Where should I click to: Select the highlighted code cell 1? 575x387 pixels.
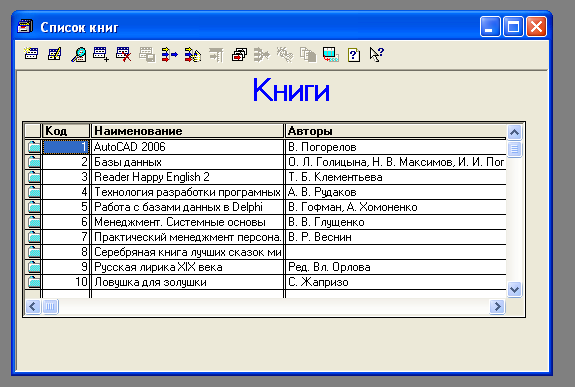click(x=66, y=147)
